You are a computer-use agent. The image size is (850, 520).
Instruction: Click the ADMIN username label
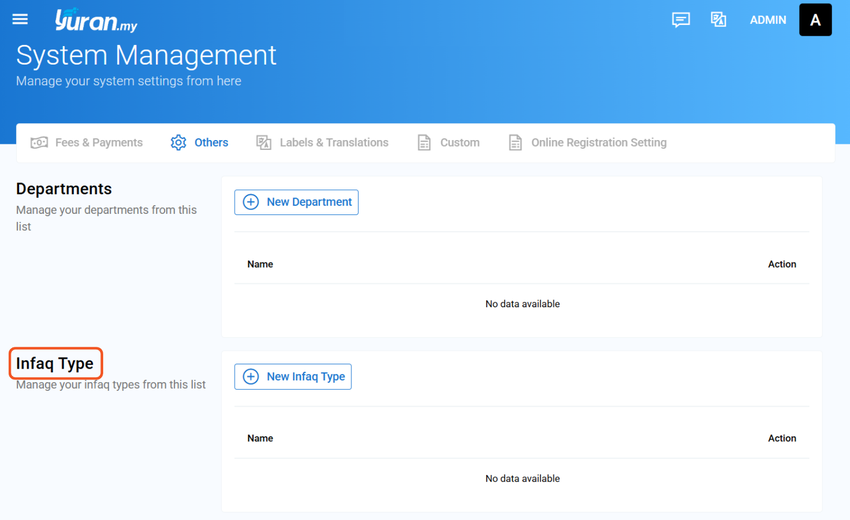click(x=768, y=20)
